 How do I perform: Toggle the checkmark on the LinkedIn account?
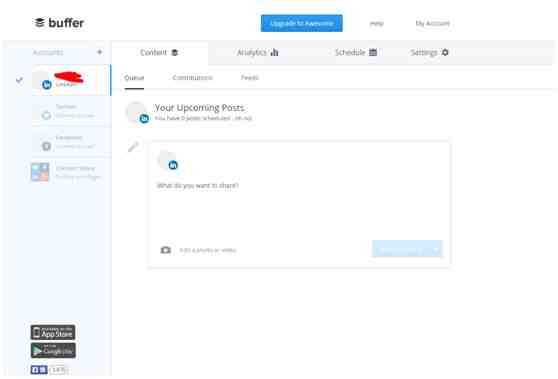(19, 80)
